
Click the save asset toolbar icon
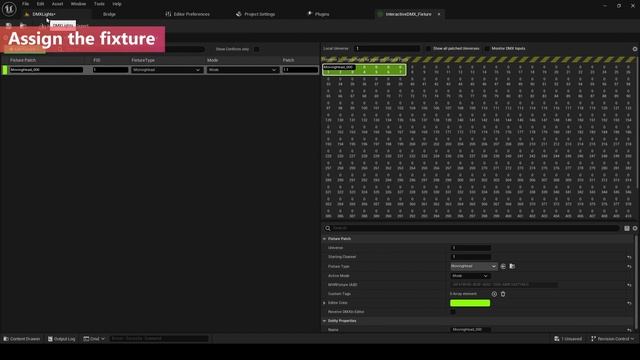pyautogui.click(x=9, y=26)
